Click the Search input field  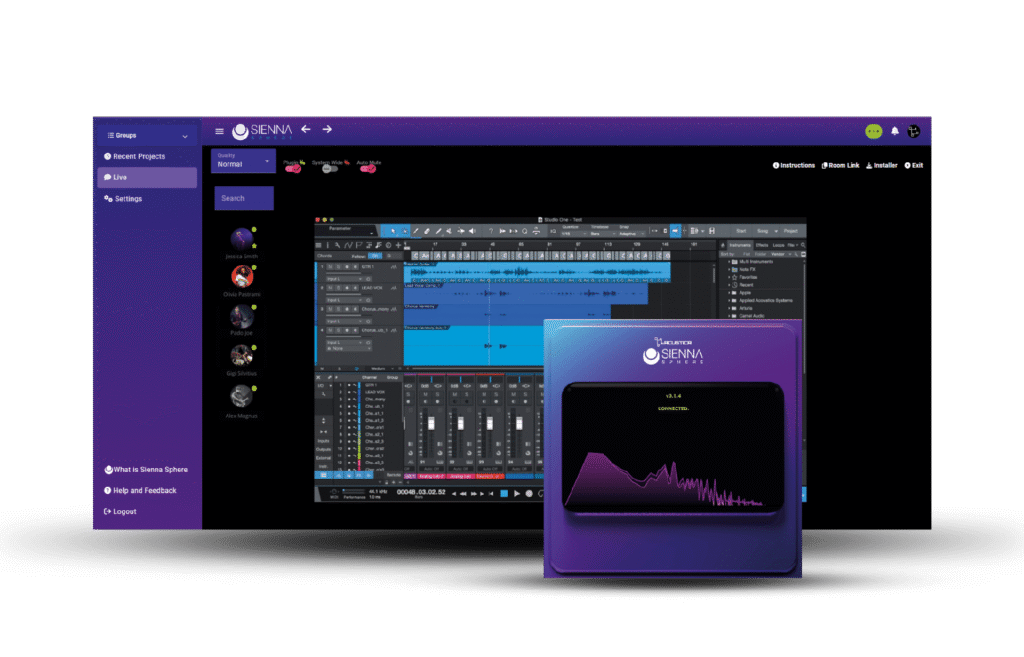(244, 199)
